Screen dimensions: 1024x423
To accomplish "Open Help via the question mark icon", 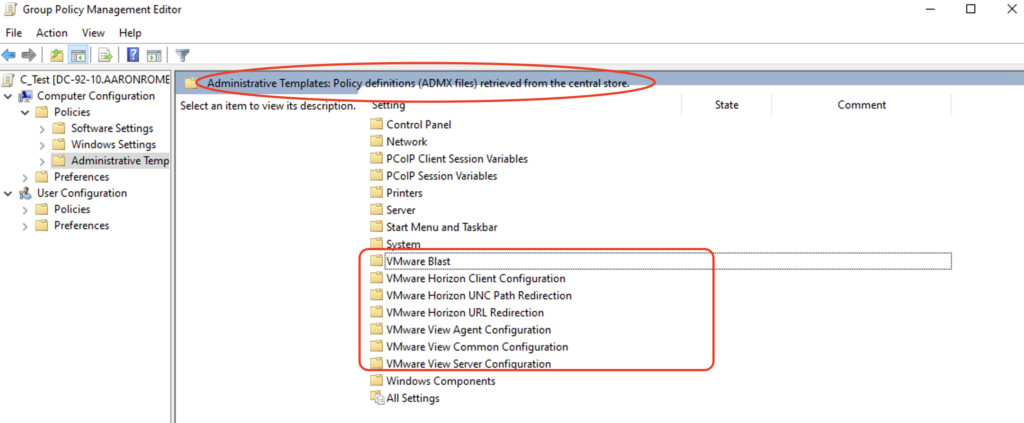I will [133, 55].
